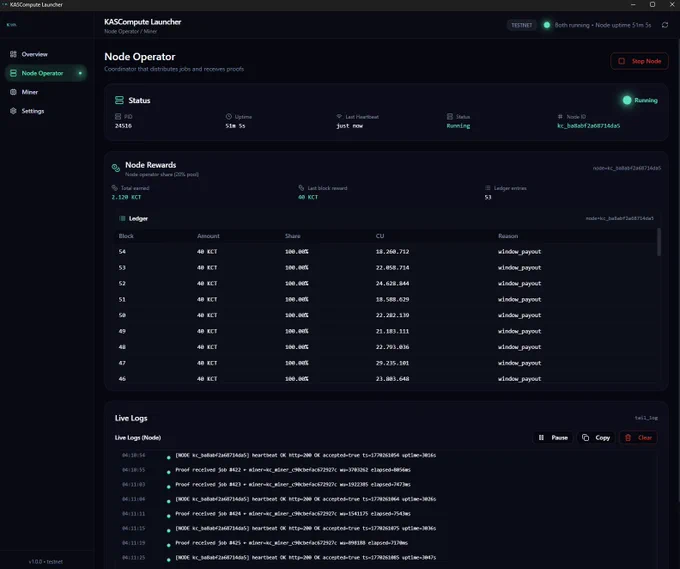Click the Reason column header
The height and width of the screenshot is (569, 680).
508,236
